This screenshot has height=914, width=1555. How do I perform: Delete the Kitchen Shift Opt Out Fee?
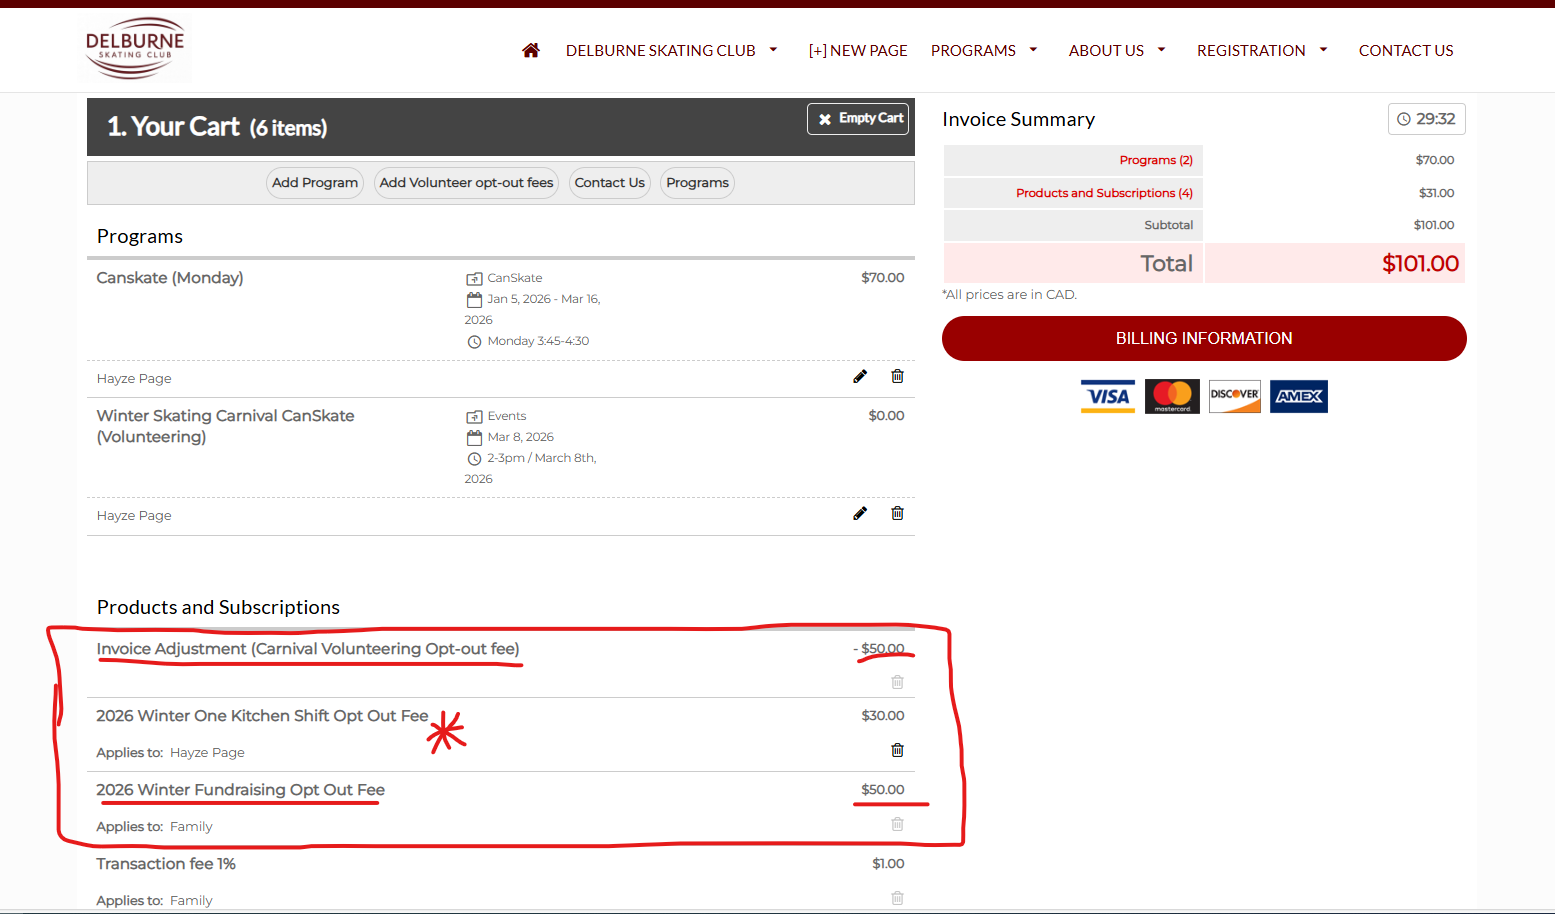[x=897, y=750]
